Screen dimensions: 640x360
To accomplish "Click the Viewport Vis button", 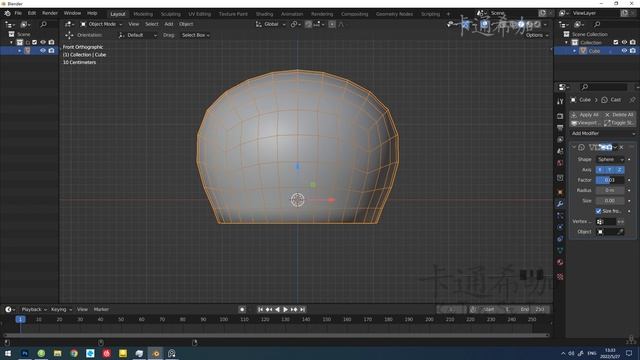I will pos(585,123).
